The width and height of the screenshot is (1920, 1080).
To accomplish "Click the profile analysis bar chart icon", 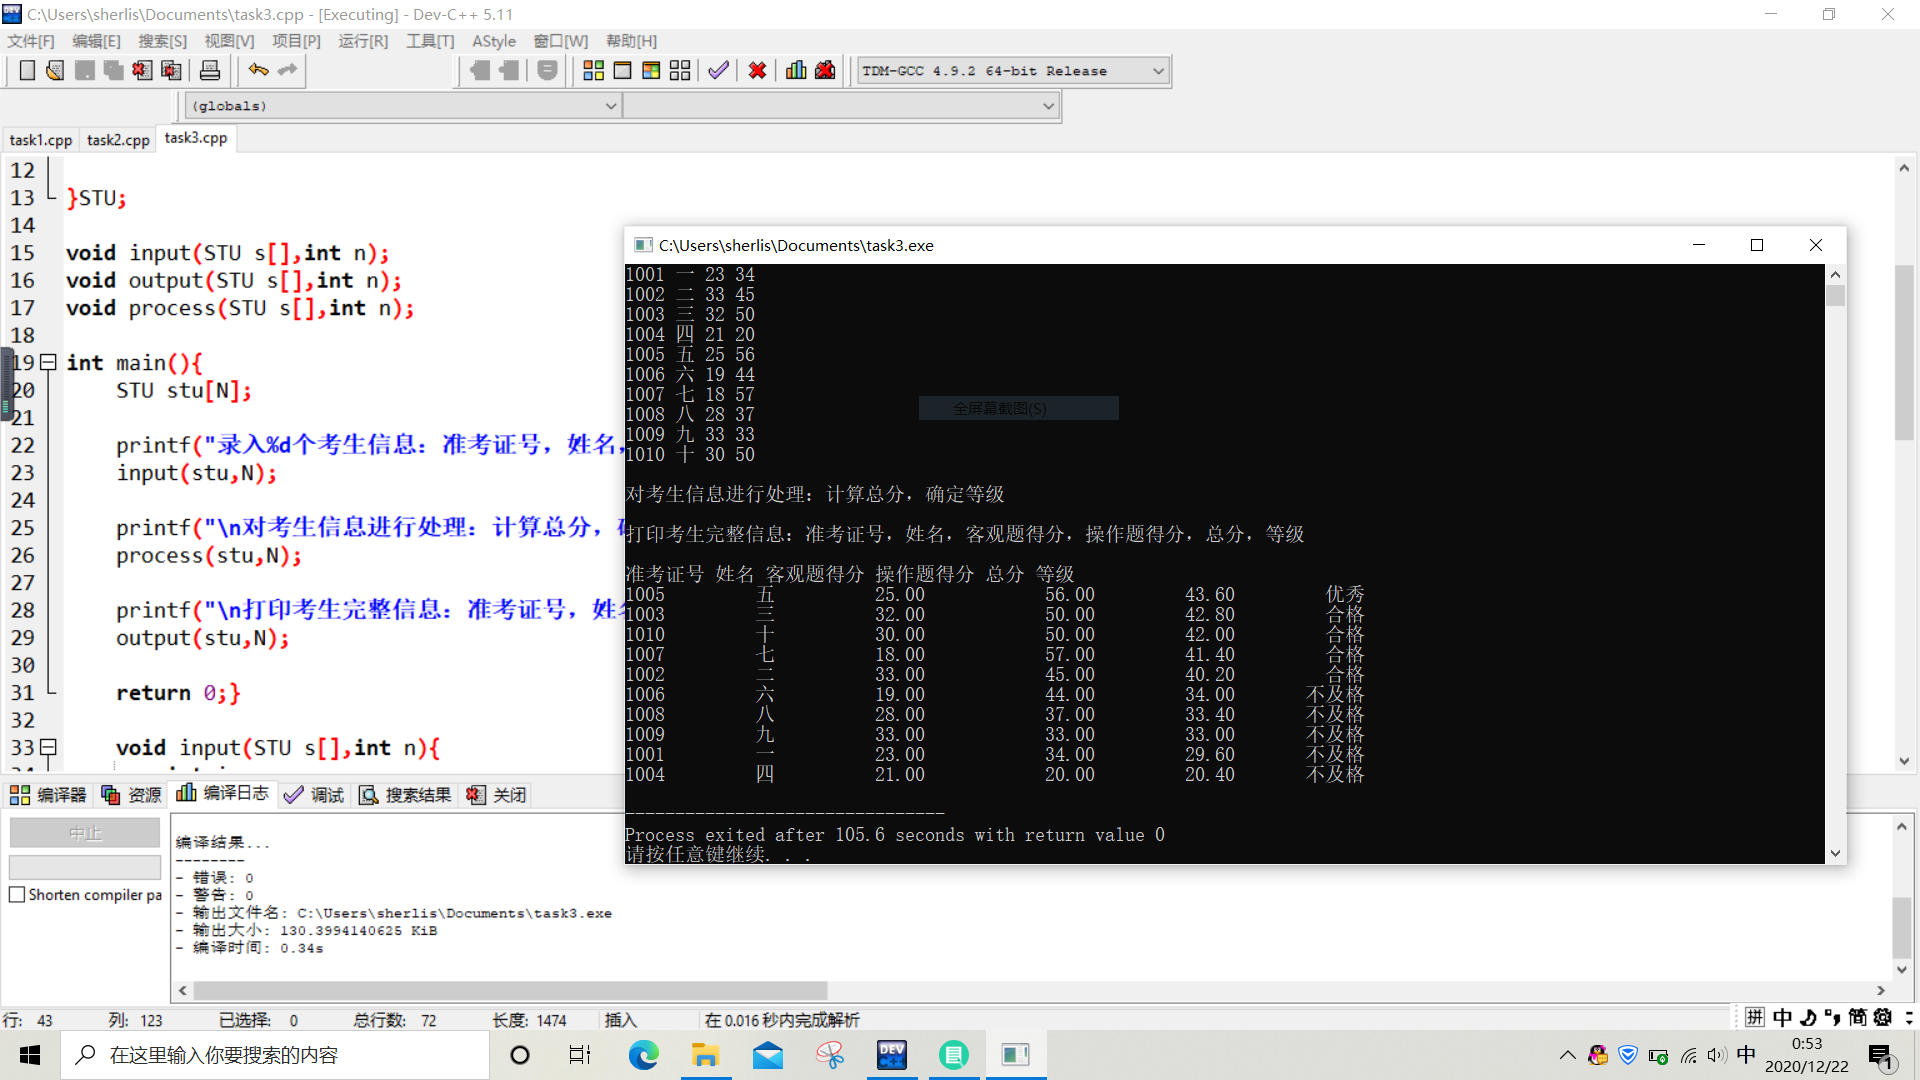I will (796, 71).
